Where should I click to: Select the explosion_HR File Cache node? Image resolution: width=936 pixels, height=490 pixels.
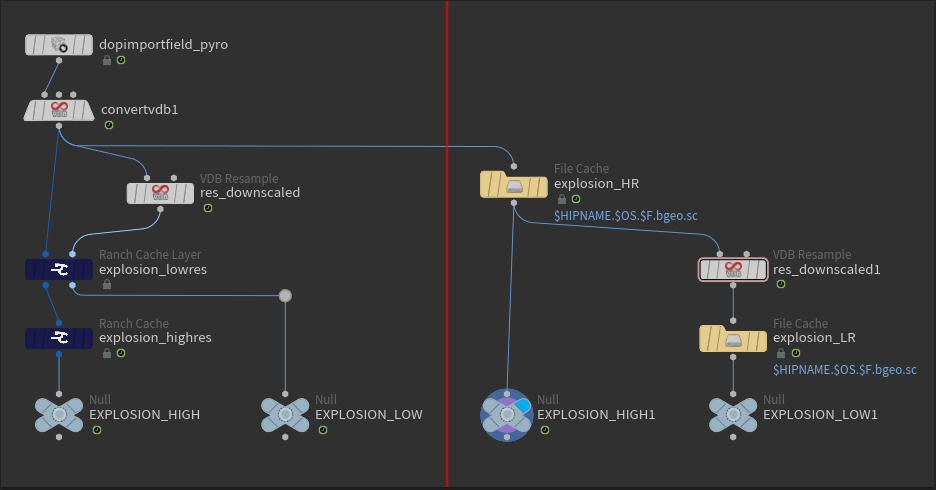click(x=513, y=184)
